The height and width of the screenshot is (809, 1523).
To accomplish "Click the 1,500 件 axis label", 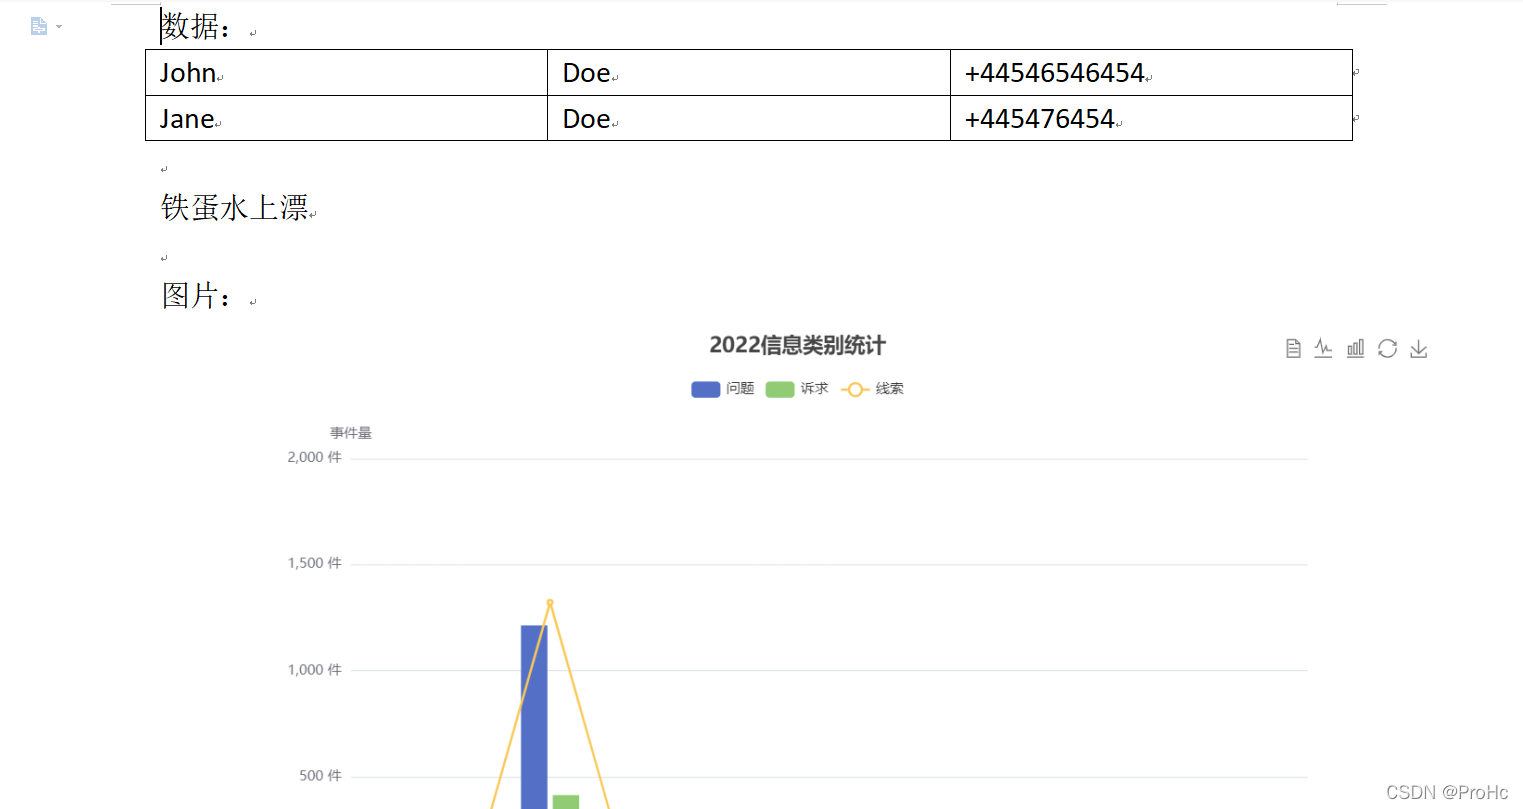I will (x=314, y=563).
